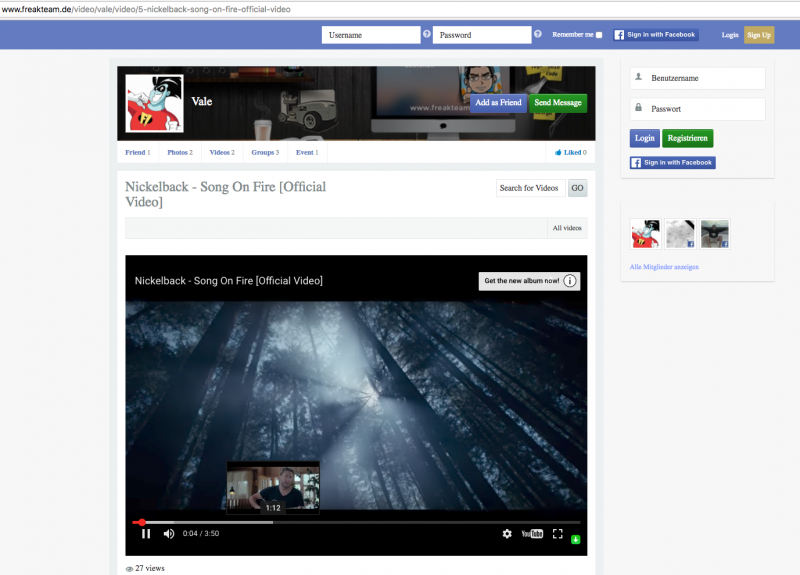Image resolution: width=800 pixels, height=575 pixels.
Task: Open the third member thumbnail in sidebar
Action: pyautogui.click(x=715, y=234)
